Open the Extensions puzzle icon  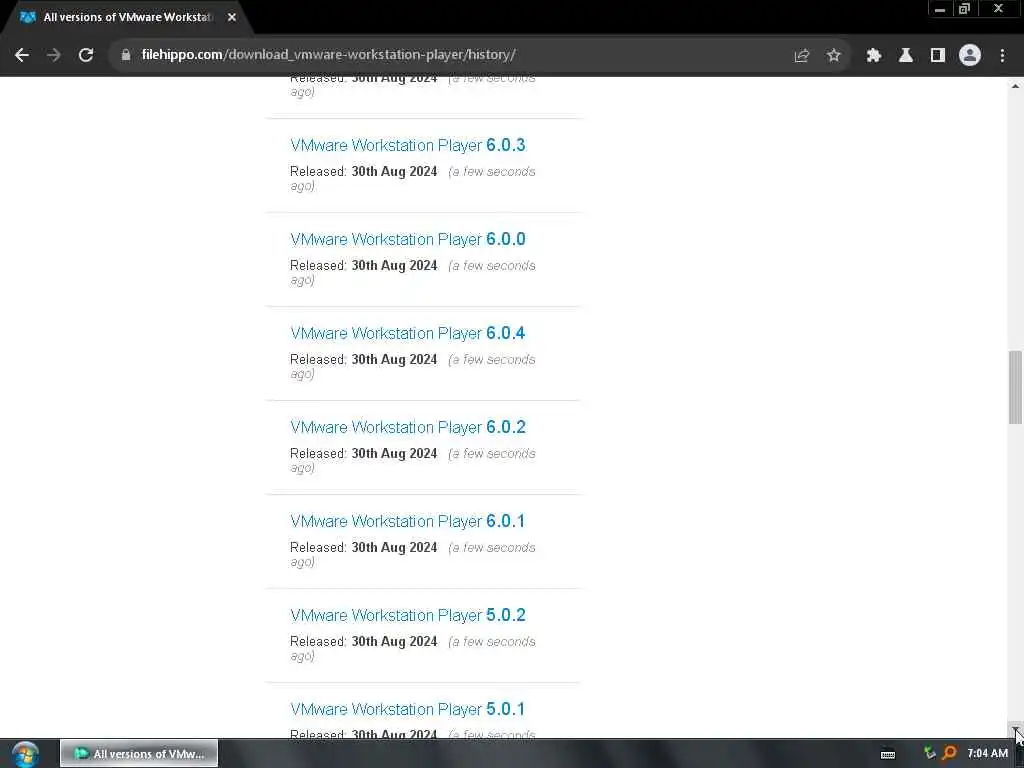coord(873,56)
